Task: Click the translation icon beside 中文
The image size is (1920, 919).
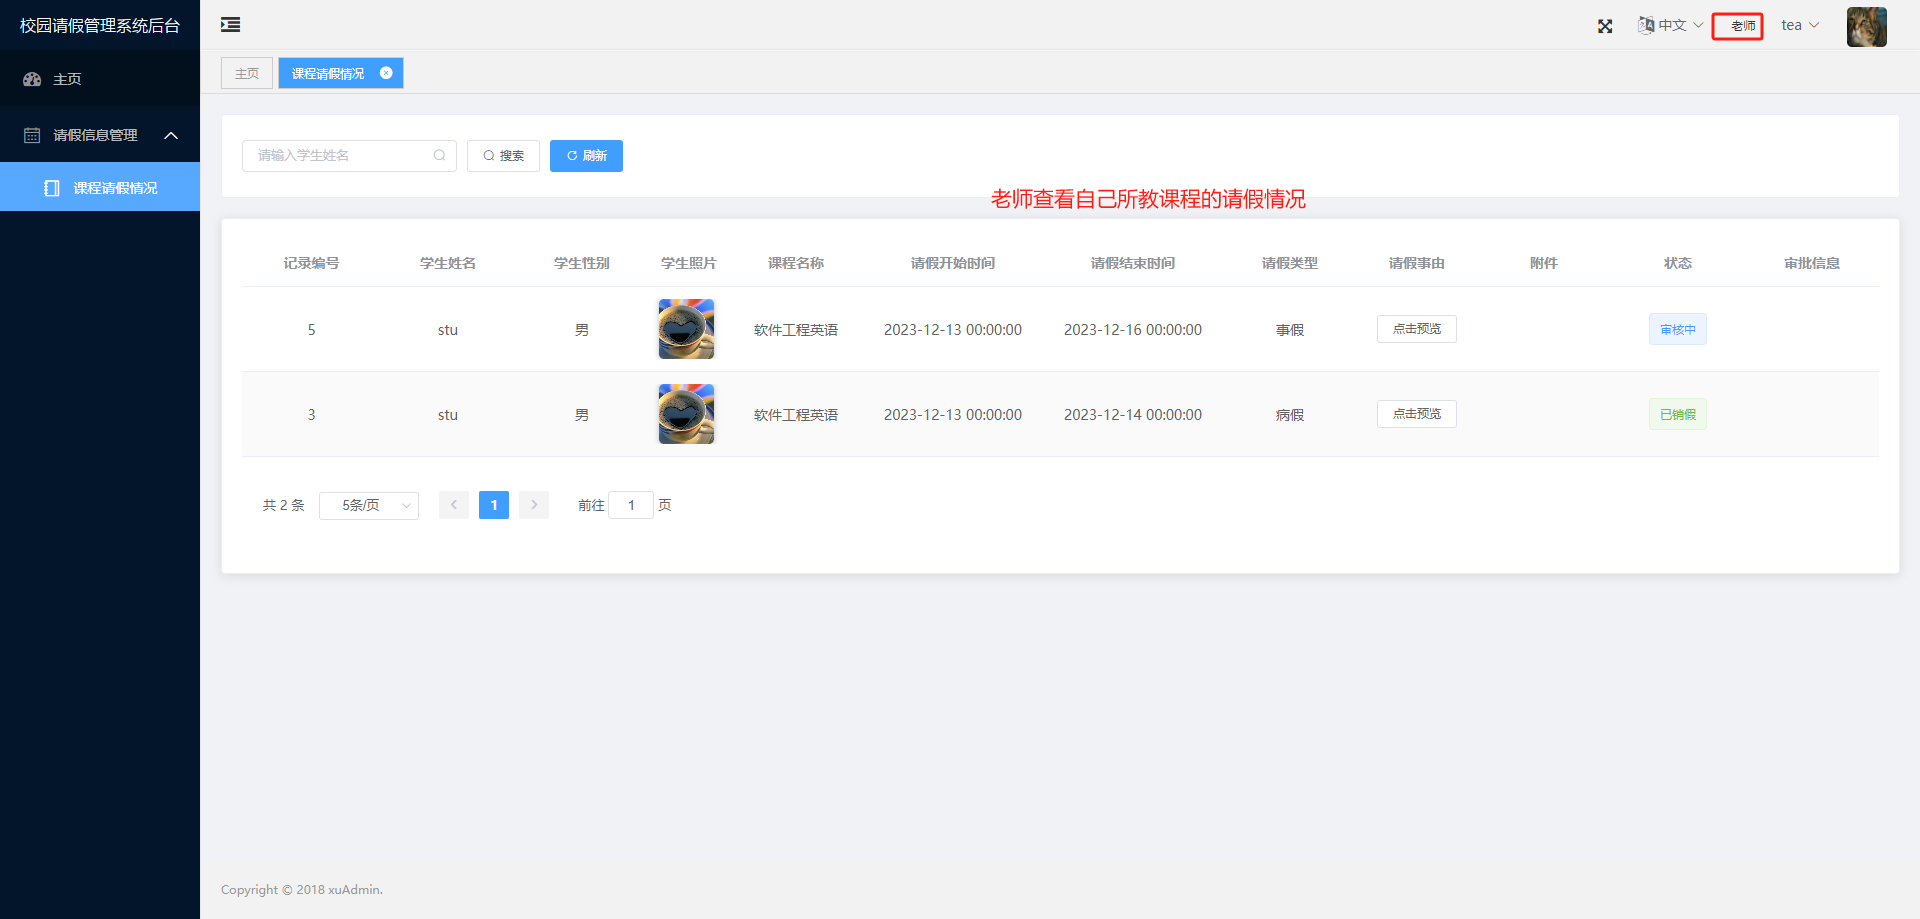Action: [x=1645, y=24]
